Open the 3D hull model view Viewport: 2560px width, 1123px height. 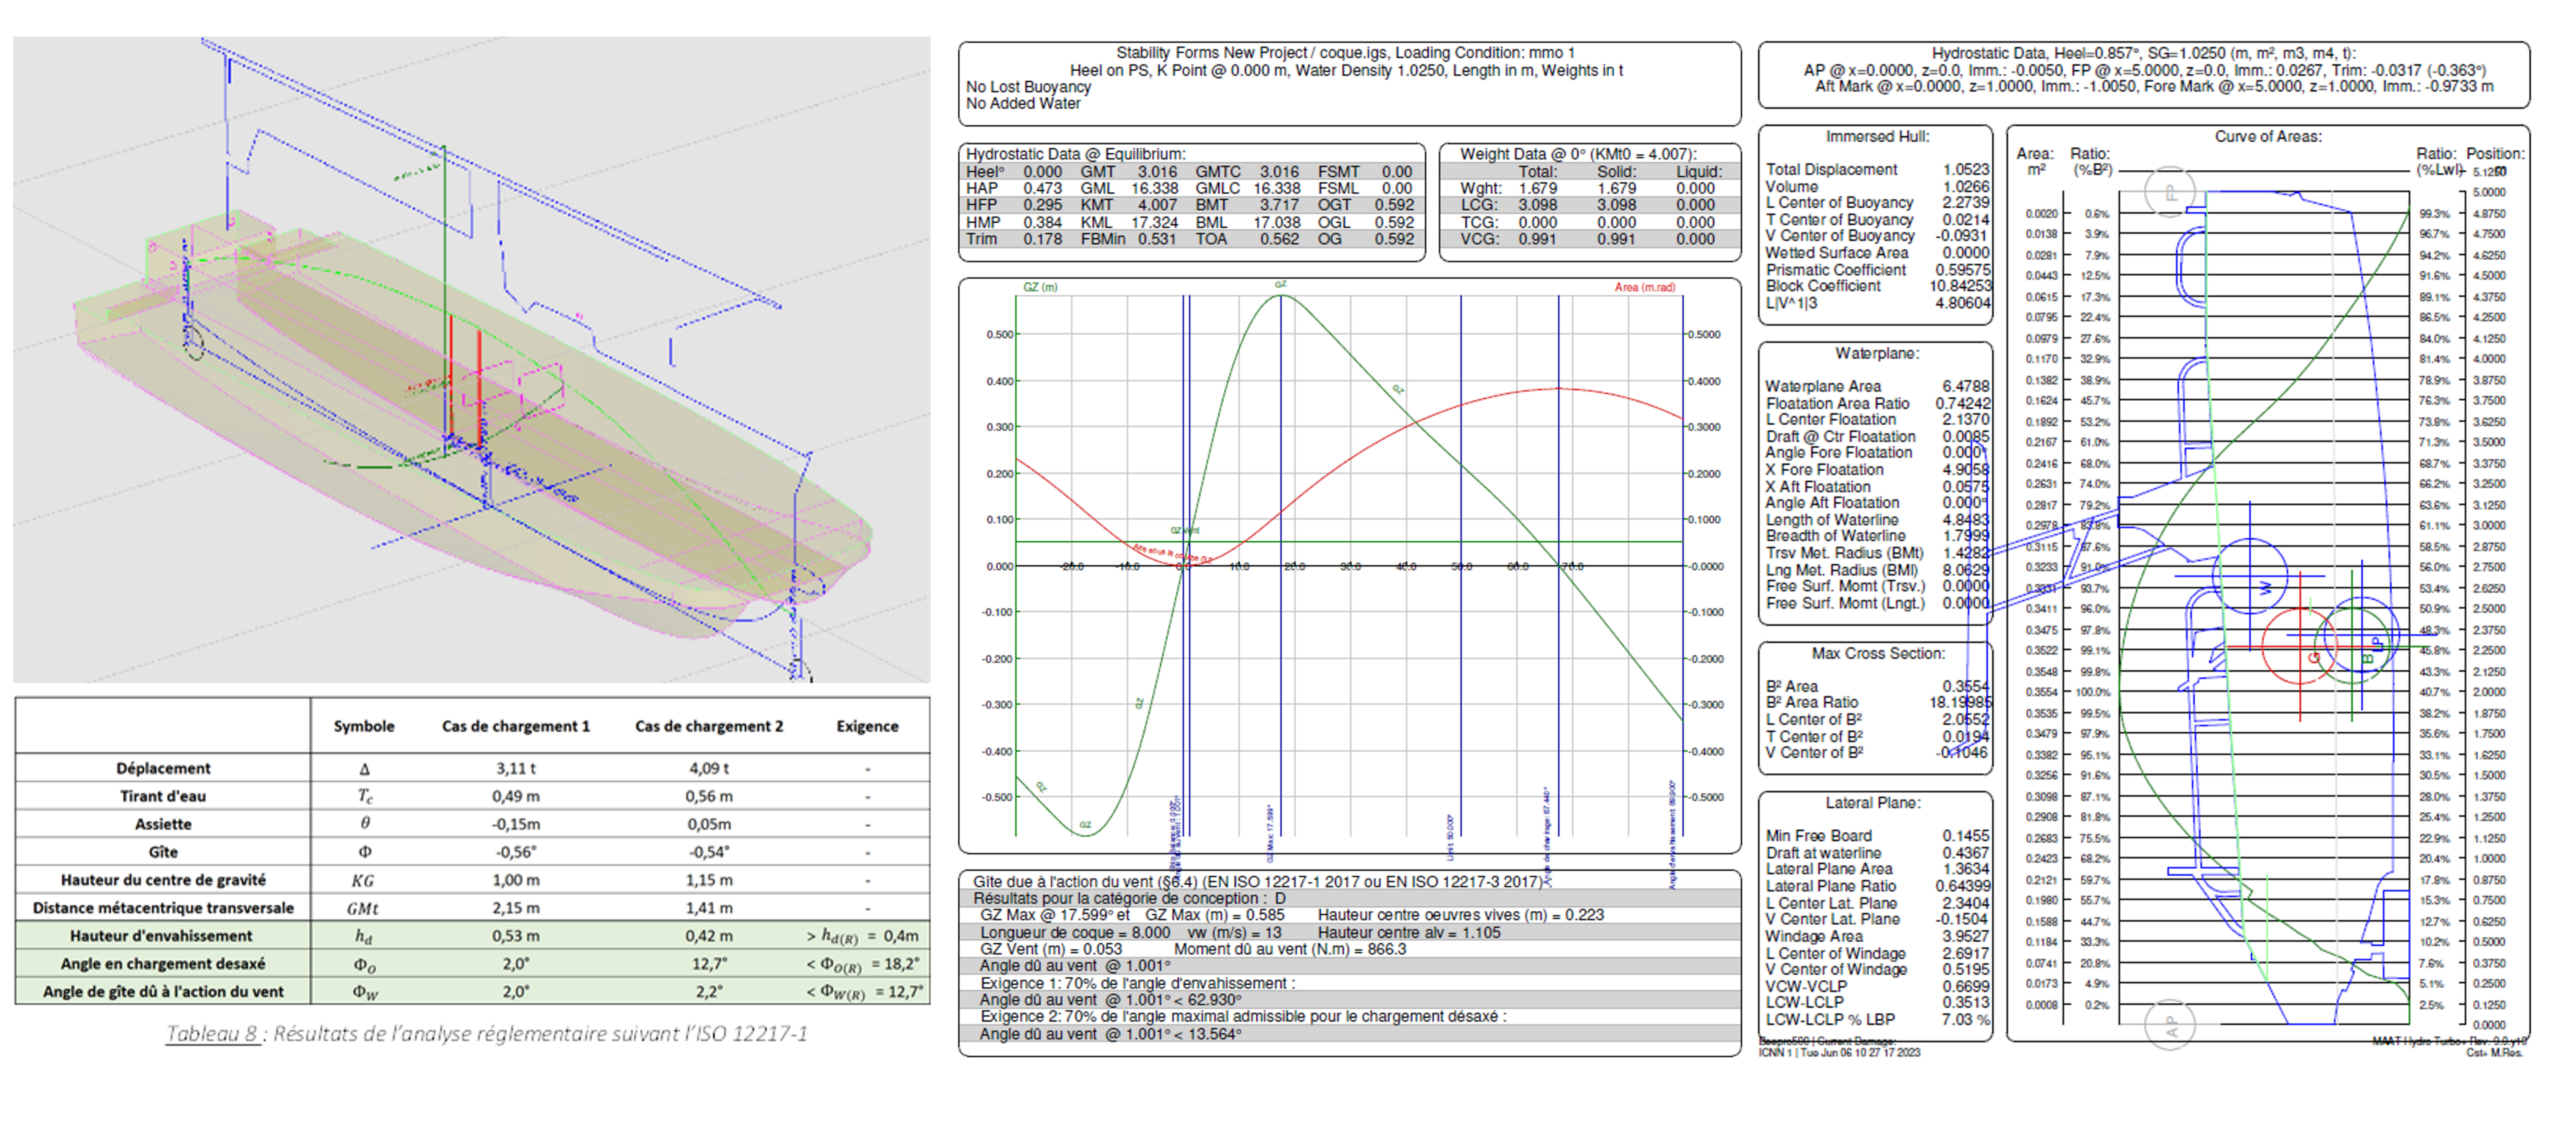pos(470,360)
